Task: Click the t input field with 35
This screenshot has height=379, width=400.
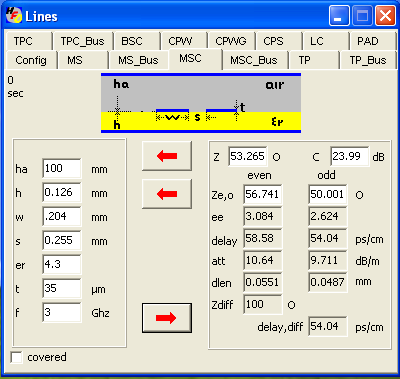Action: [62, 288]
